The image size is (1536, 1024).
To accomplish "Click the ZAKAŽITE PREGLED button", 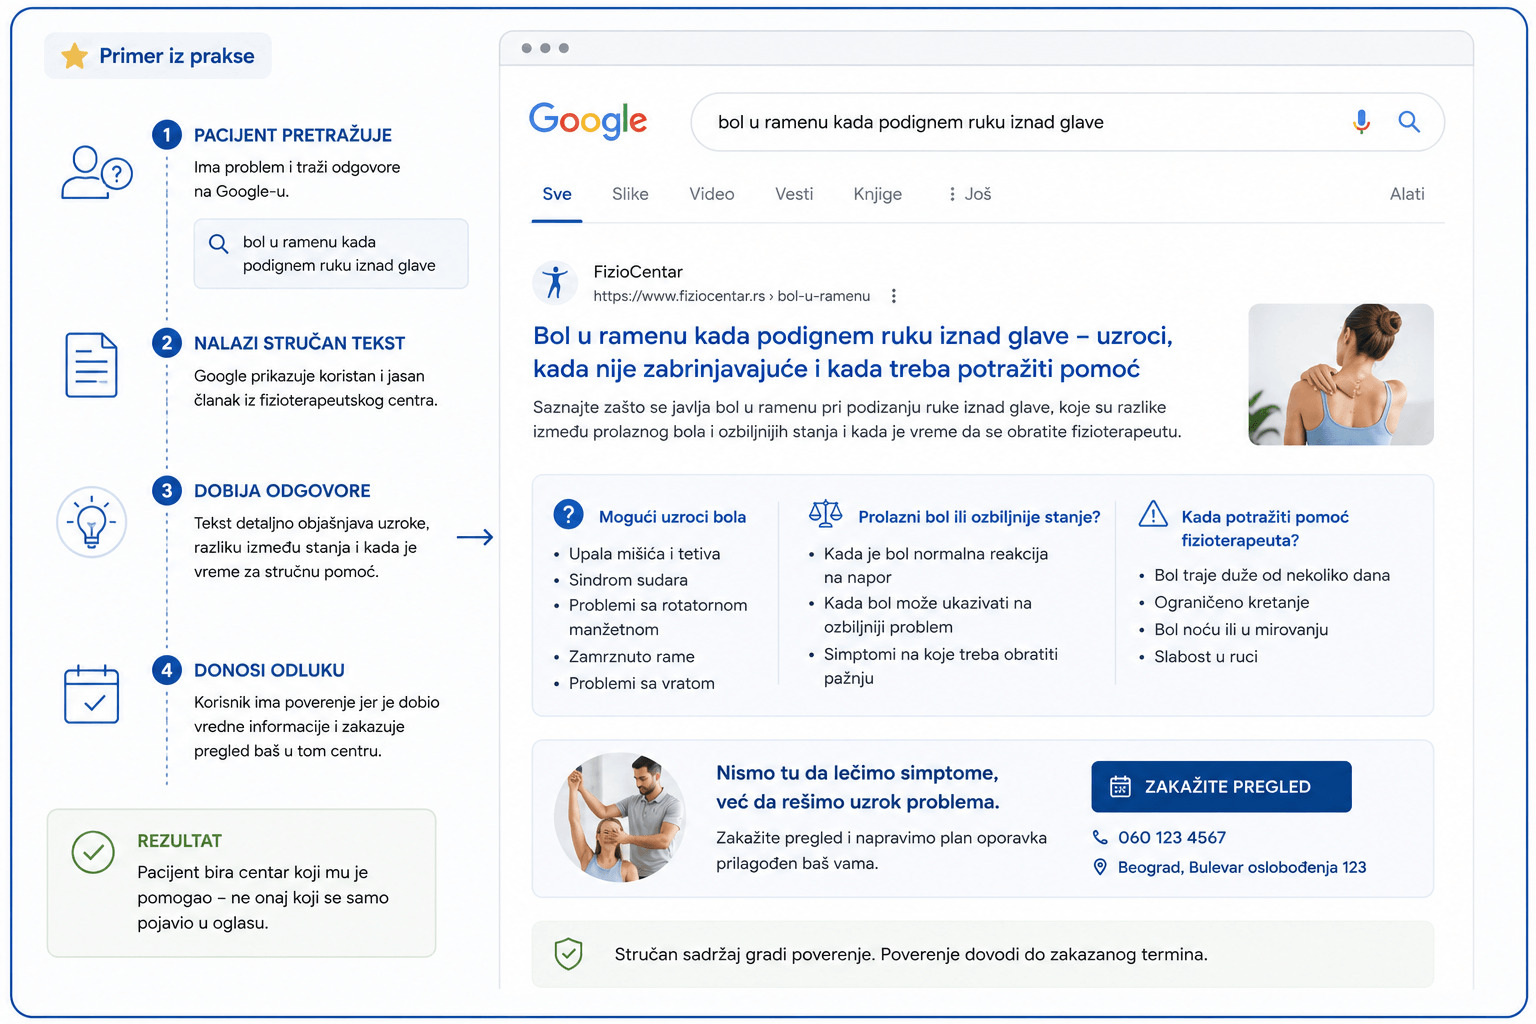I will click(x=1221, y=787).
